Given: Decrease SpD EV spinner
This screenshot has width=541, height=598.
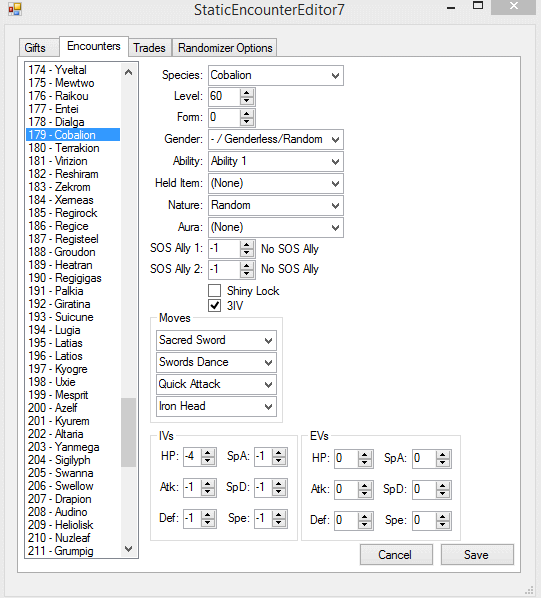Looking at the screenshot, I should 443,494.
